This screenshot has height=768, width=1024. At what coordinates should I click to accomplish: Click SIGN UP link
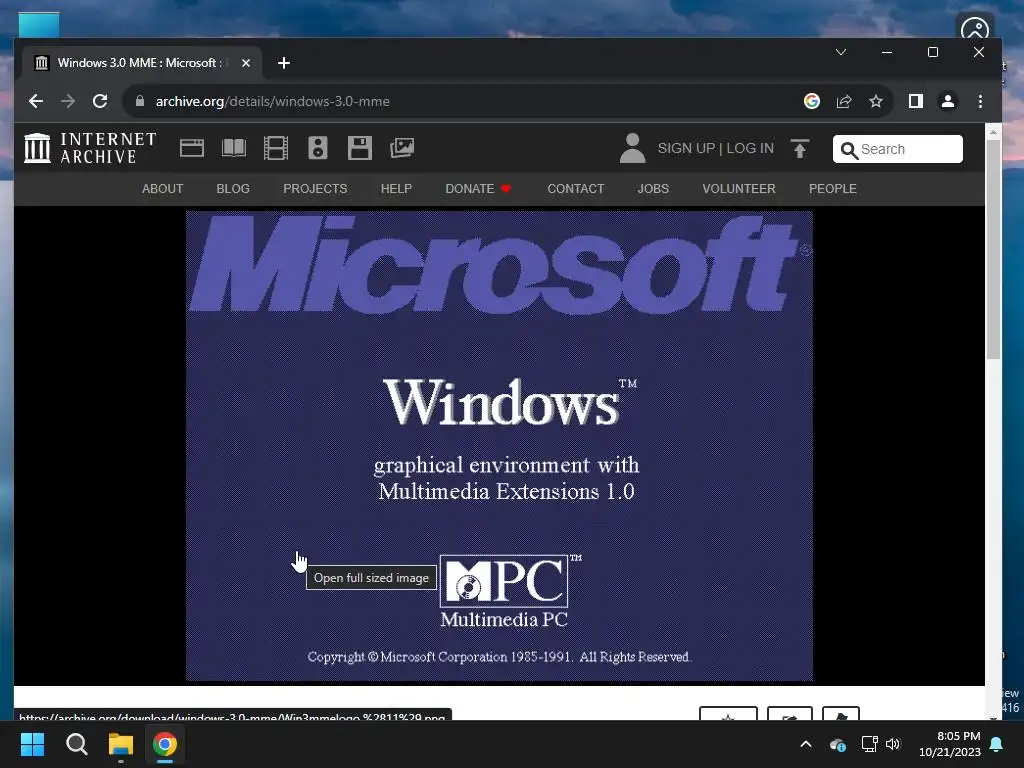pyautogui.click(x=686, y=148)
